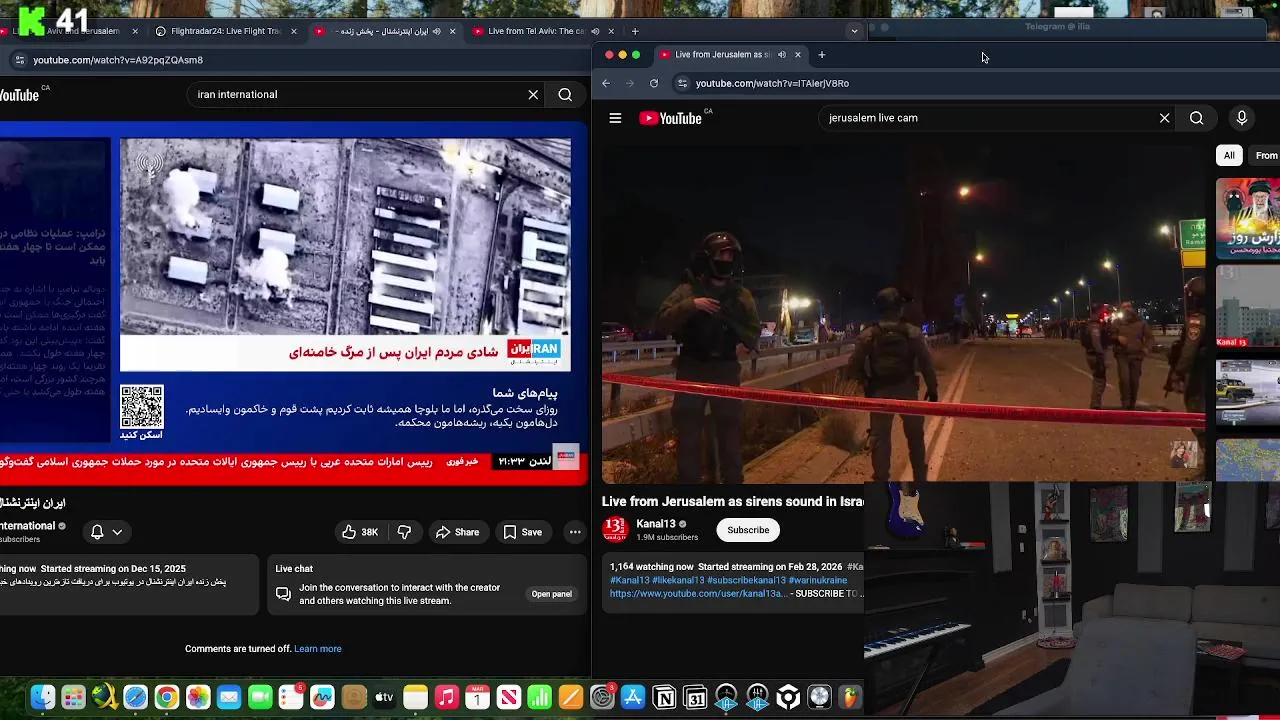1280x720 pixels.
Task: Open the #Kanal13 hashtag link
Action: (x=629, y=580)
